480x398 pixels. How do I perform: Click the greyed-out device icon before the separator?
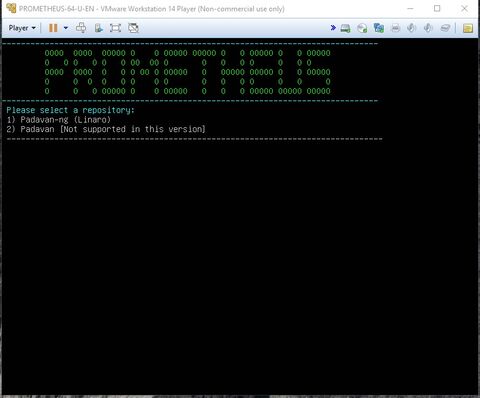[x=445, y=28]
